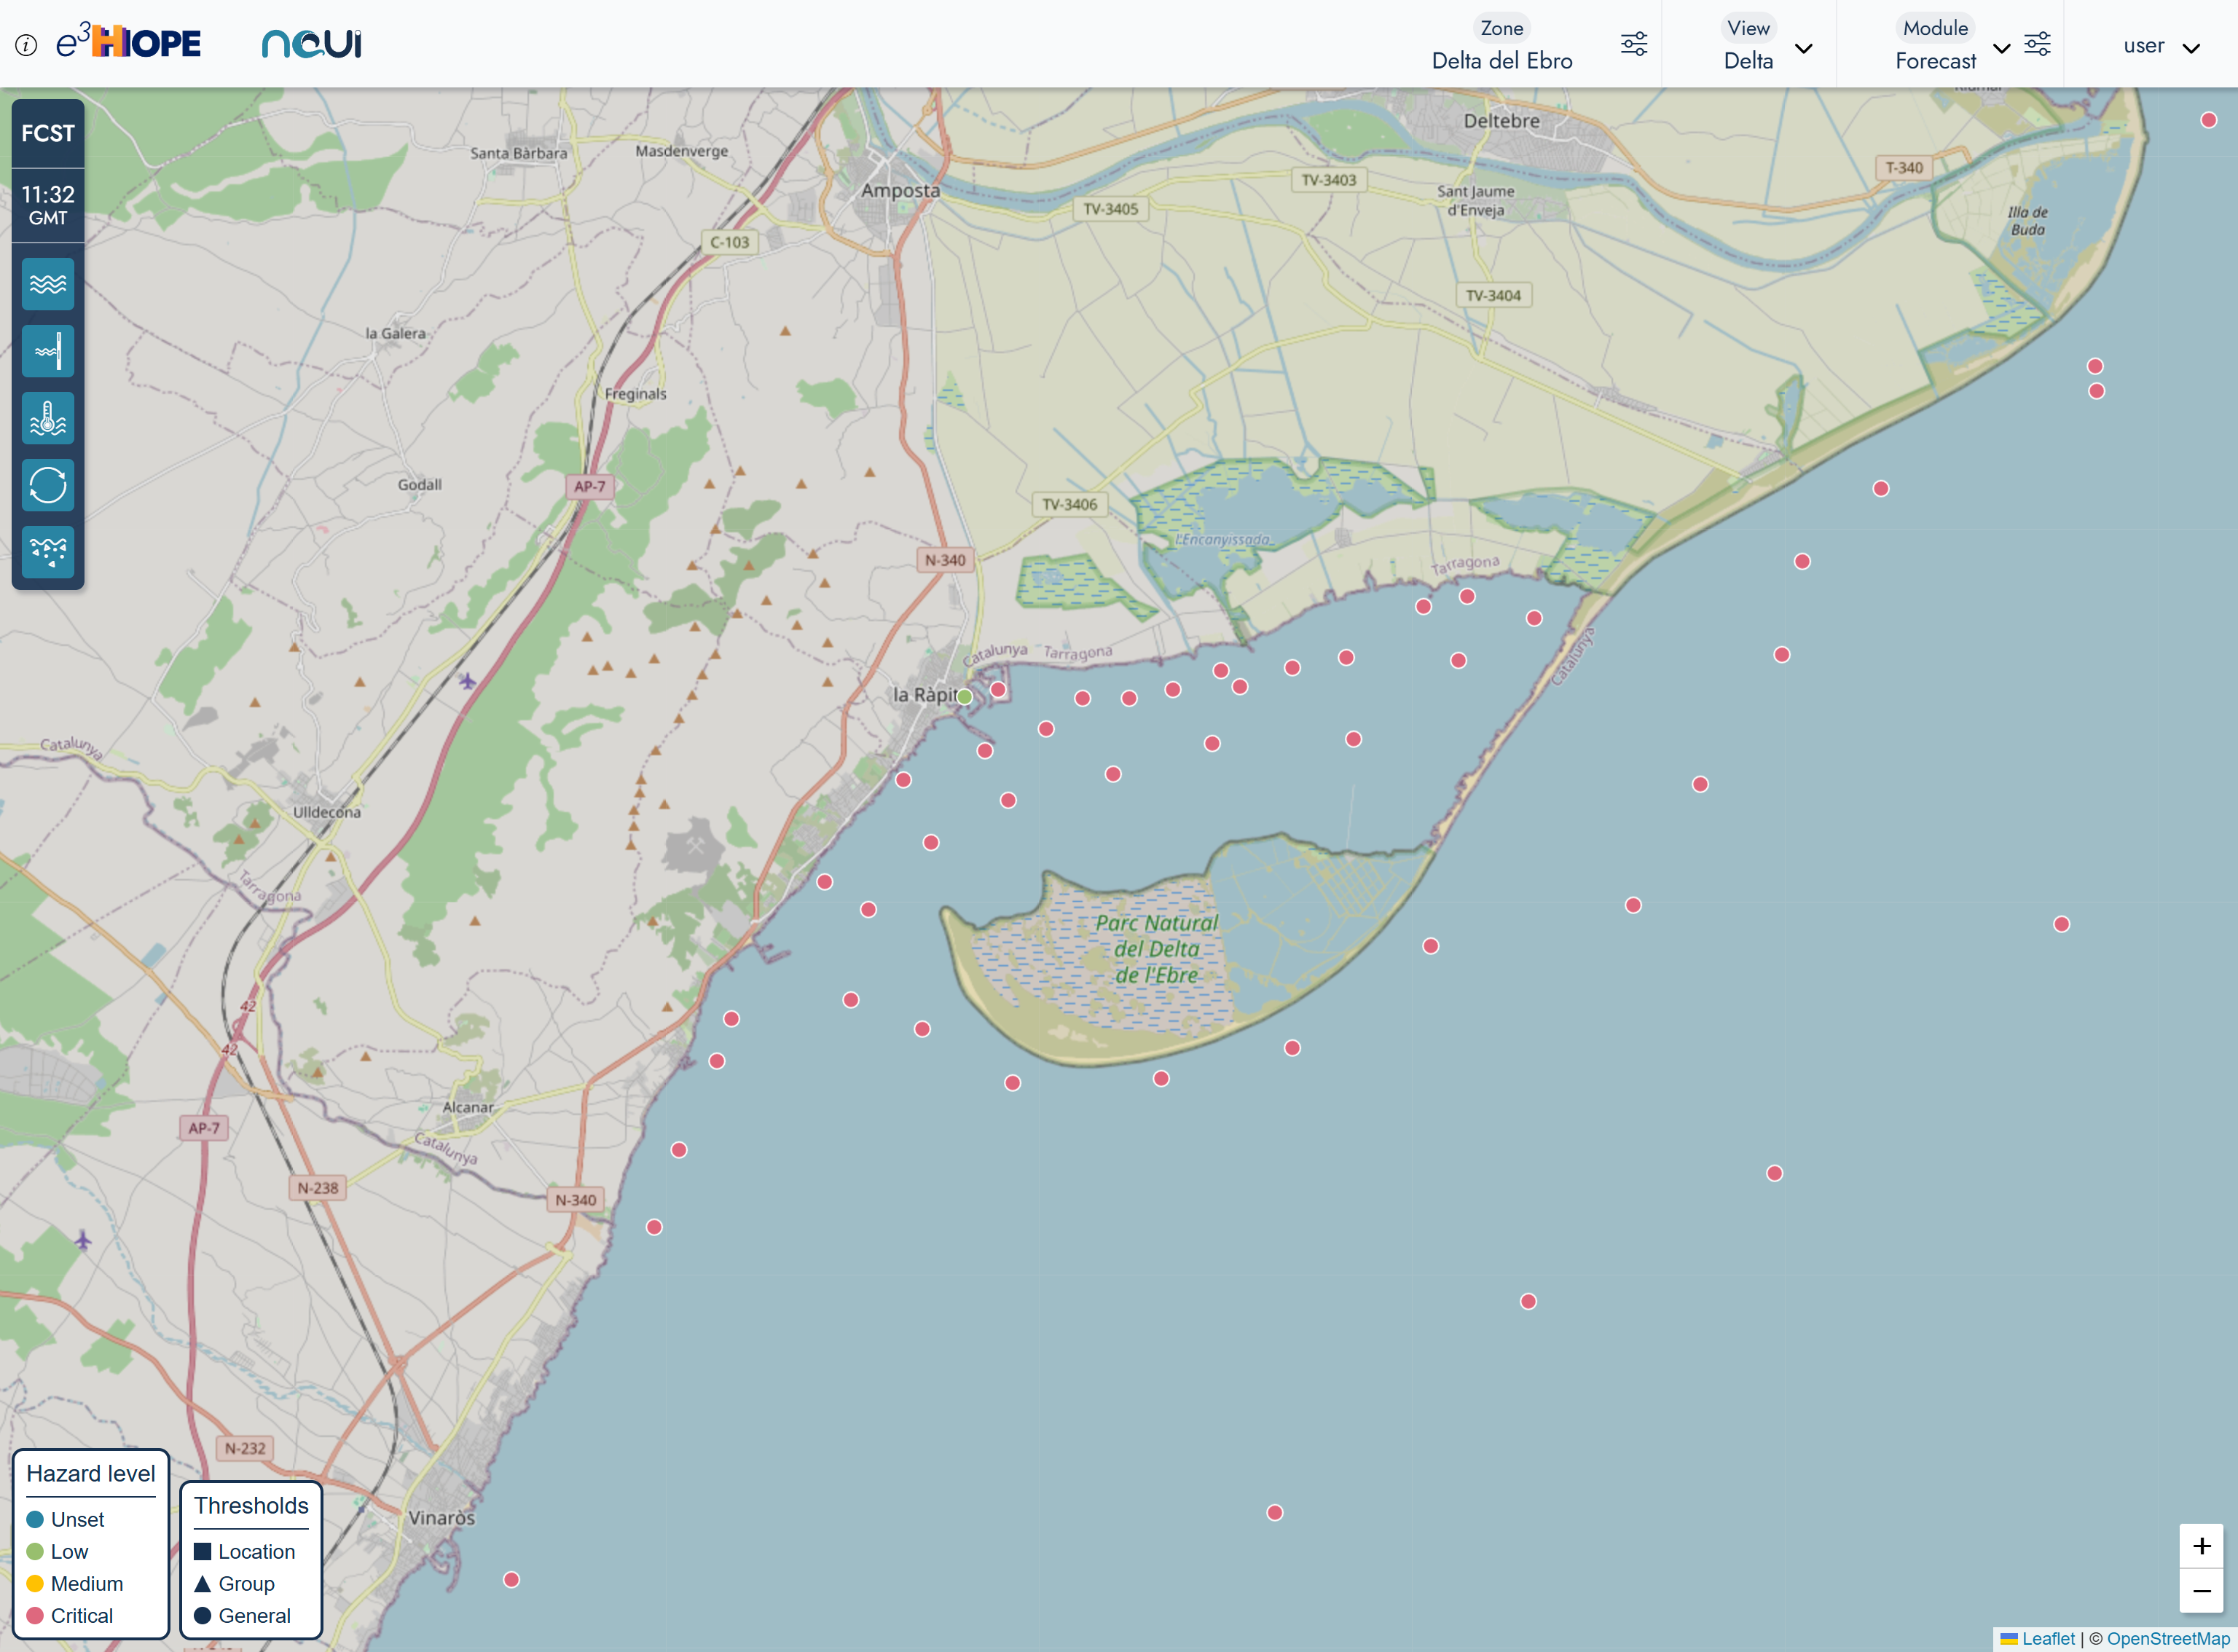The image size is (2238, 1652).
Task: Select the water temperature icon
Action: coord(48,418)
